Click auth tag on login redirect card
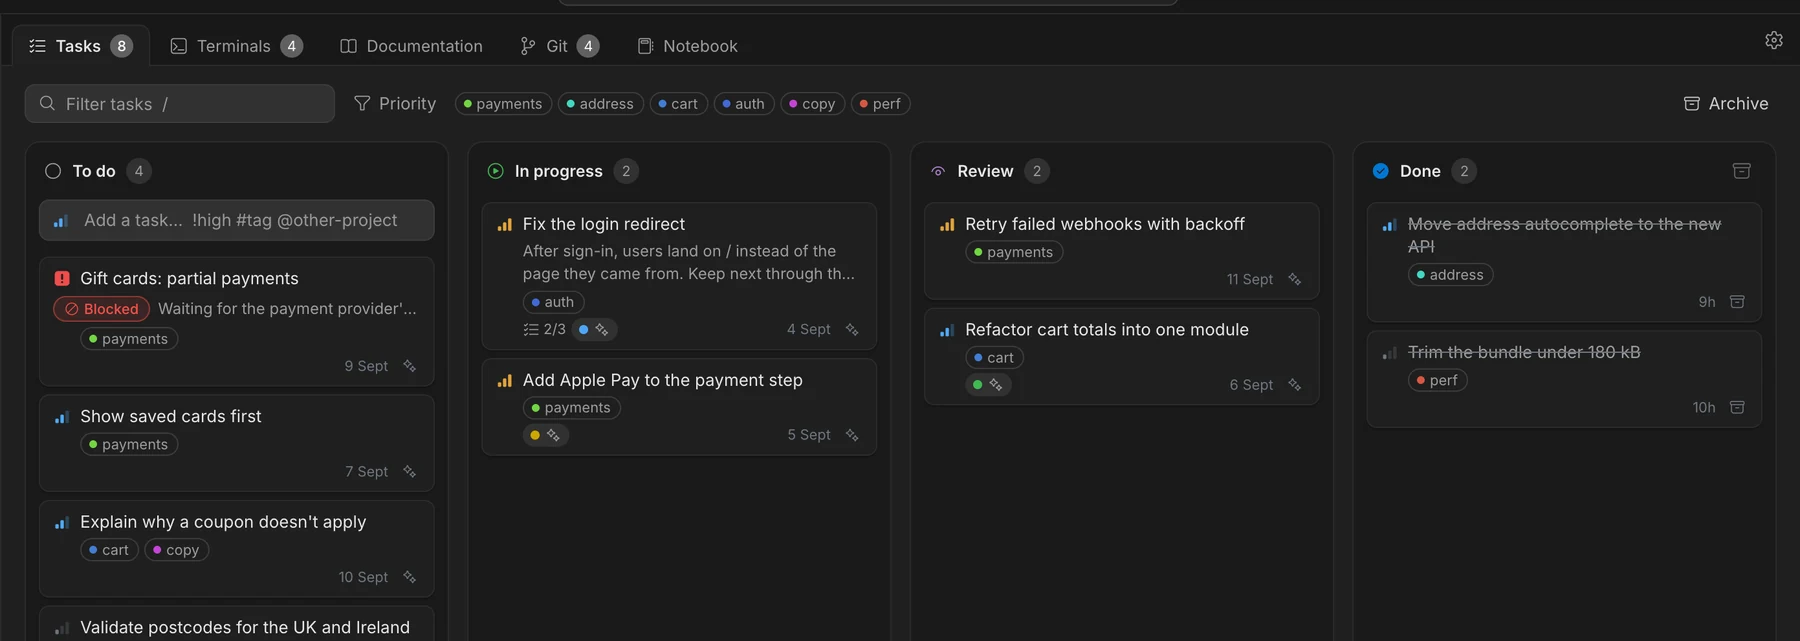Screen dimensions: 1800x641 coord(553,302)
